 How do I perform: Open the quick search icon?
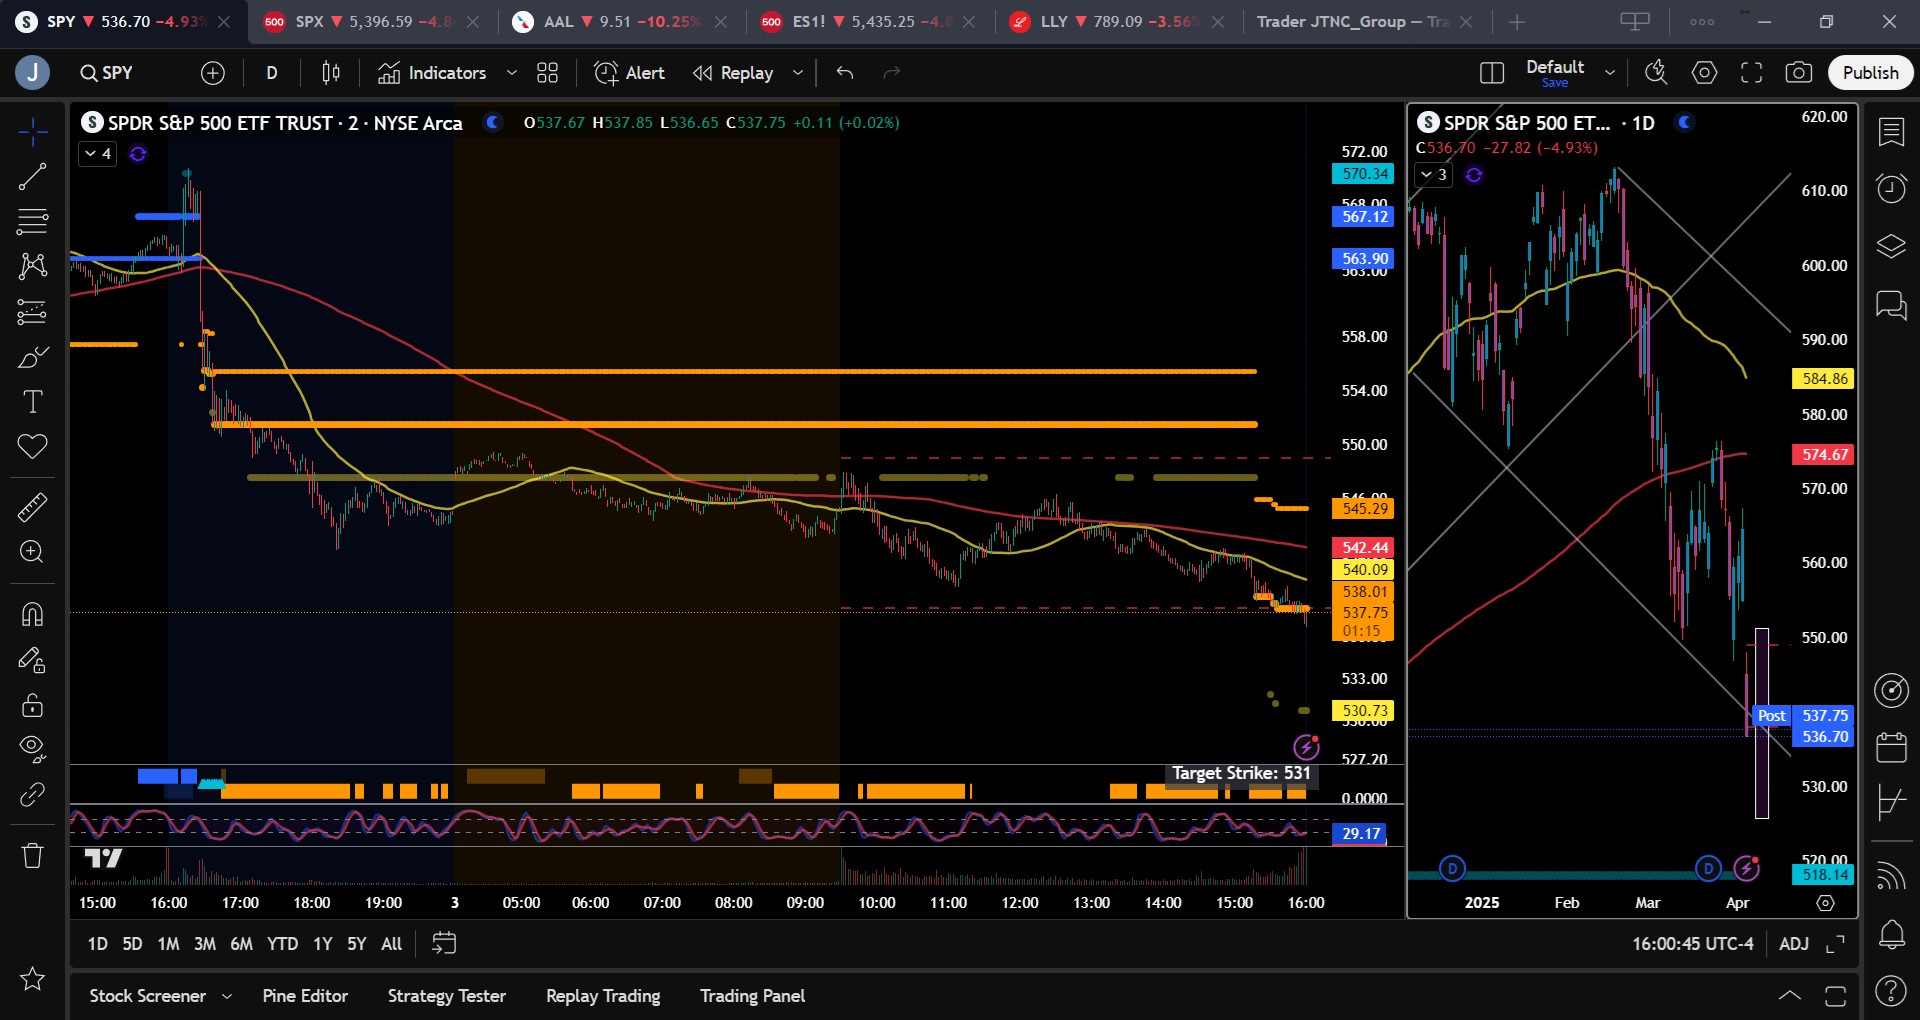pyautogui.click(x=1656, y=73)
